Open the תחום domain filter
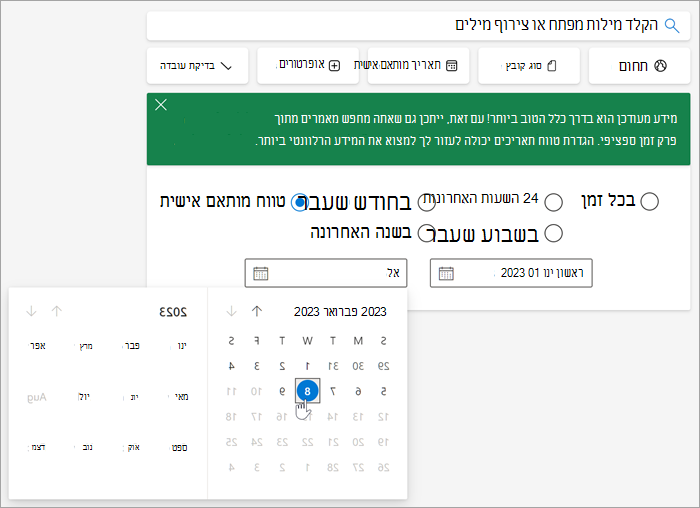Viewport: 700px width, 508px height. 639,66
